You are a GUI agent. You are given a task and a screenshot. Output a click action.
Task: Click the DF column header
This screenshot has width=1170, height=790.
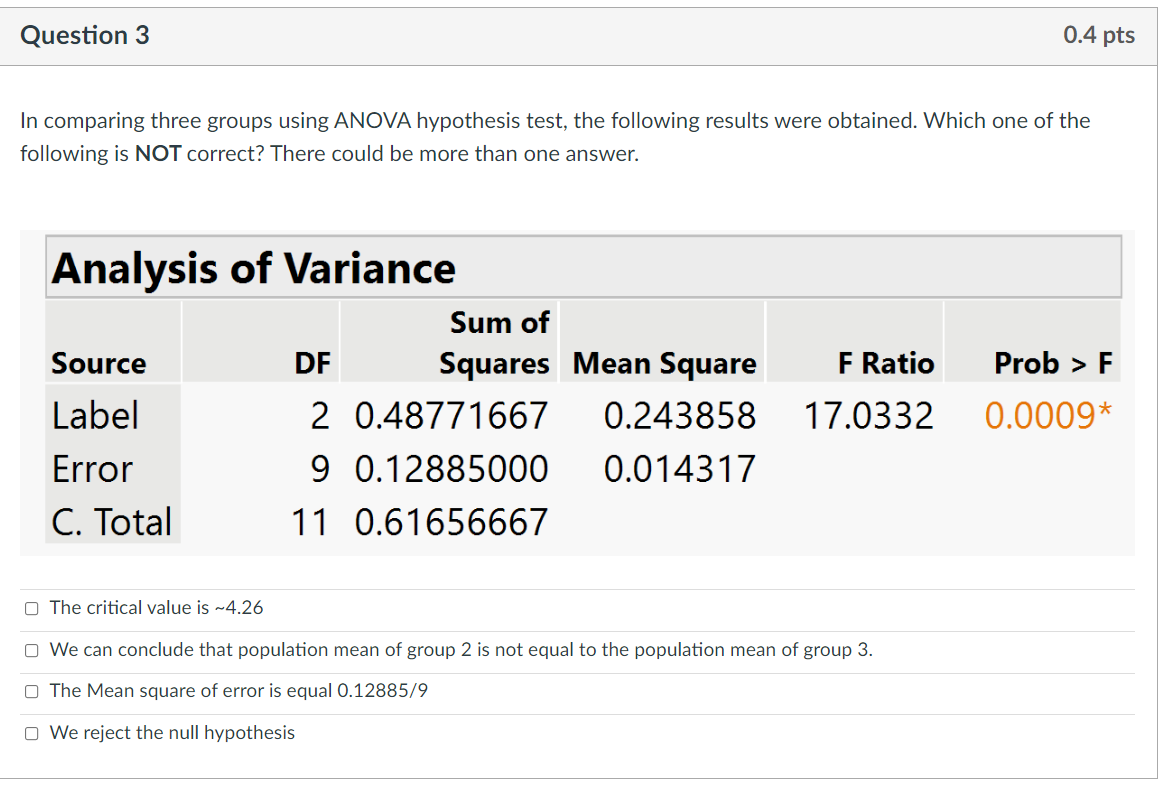[x=314, y=363]
